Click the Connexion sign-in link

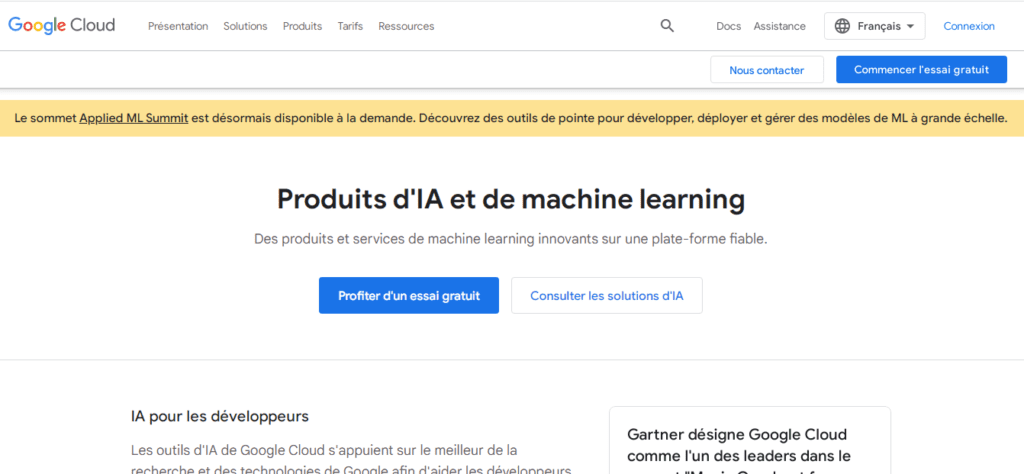(x=969, y=26)
